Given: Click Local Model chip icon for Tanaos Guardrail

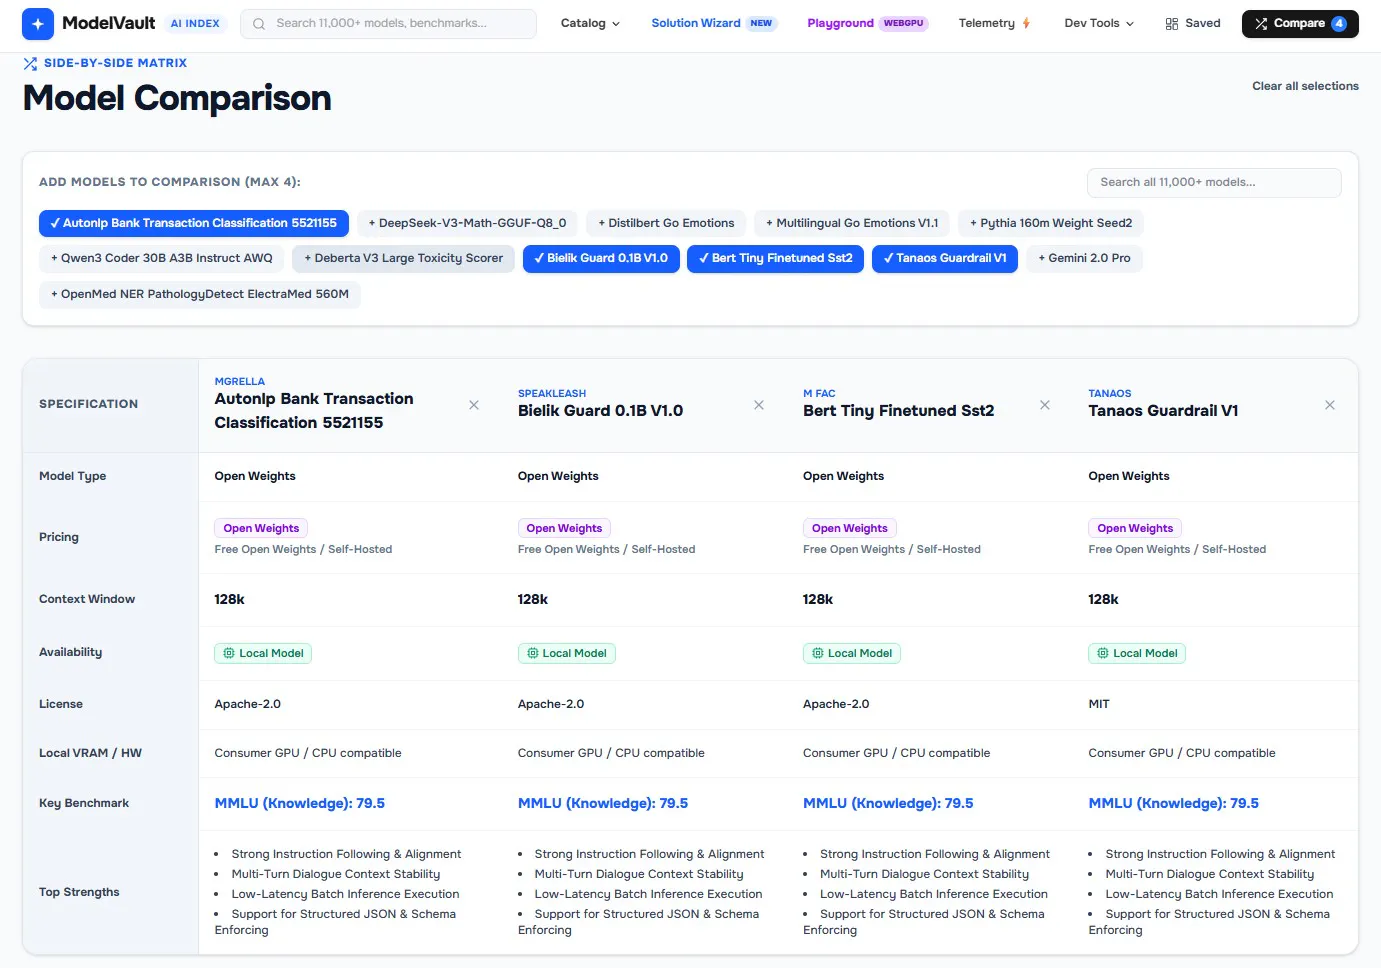Looking at the screenshot, I should [x=1103, y=654].
